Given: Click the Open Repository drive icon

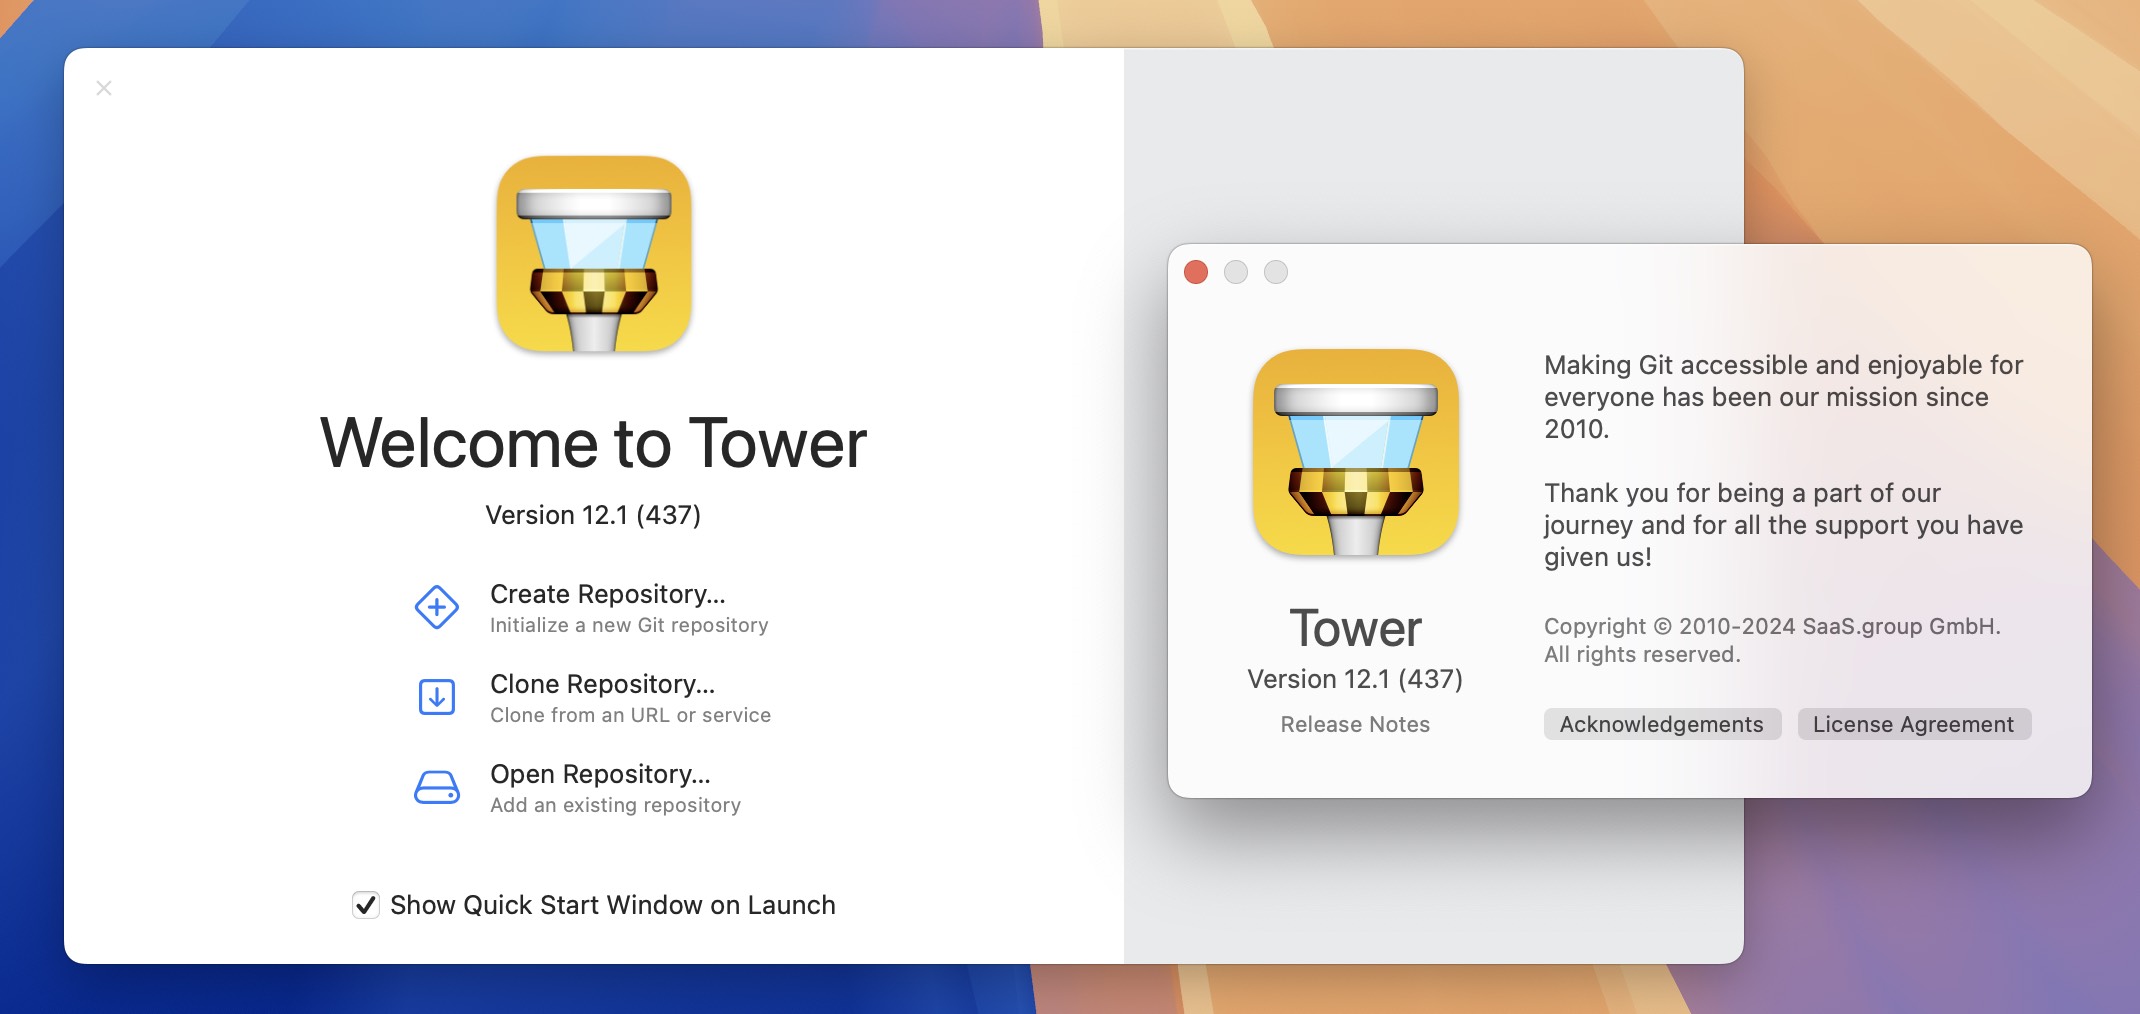Looking at the screenshot, I should 437,787.
